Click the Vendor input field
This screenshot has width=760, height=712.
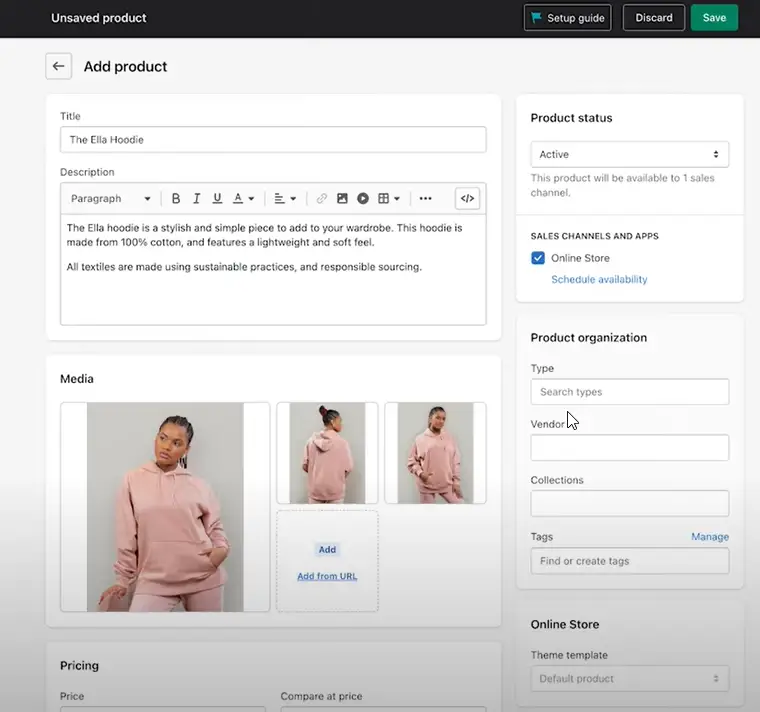coord(630,447)
